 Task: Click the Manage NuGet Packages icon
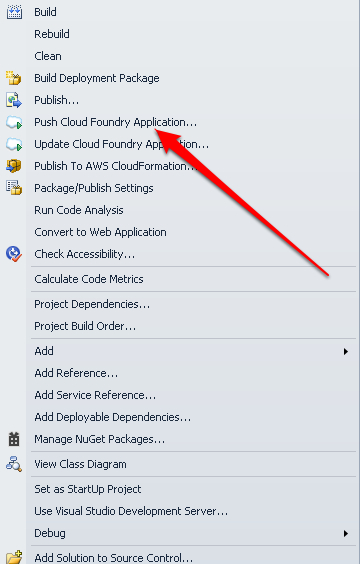tap(14, 439)
